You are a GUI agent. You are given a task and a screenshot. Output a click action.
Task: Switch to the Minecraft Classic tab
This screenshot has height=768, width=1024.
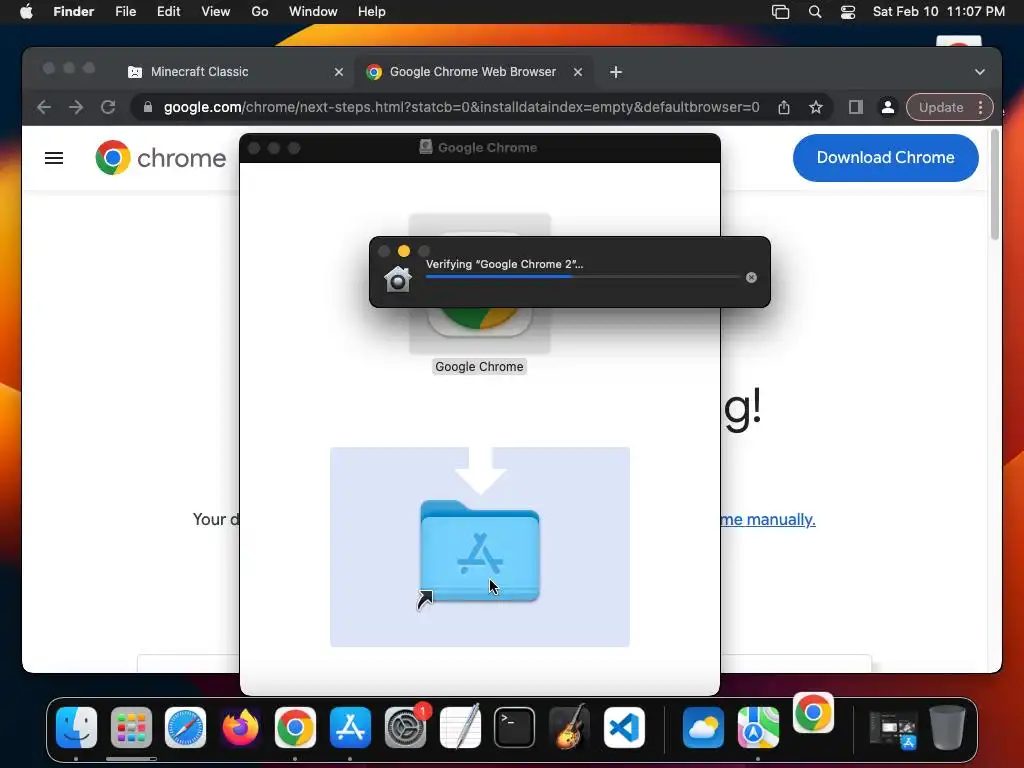pos(199,72)
